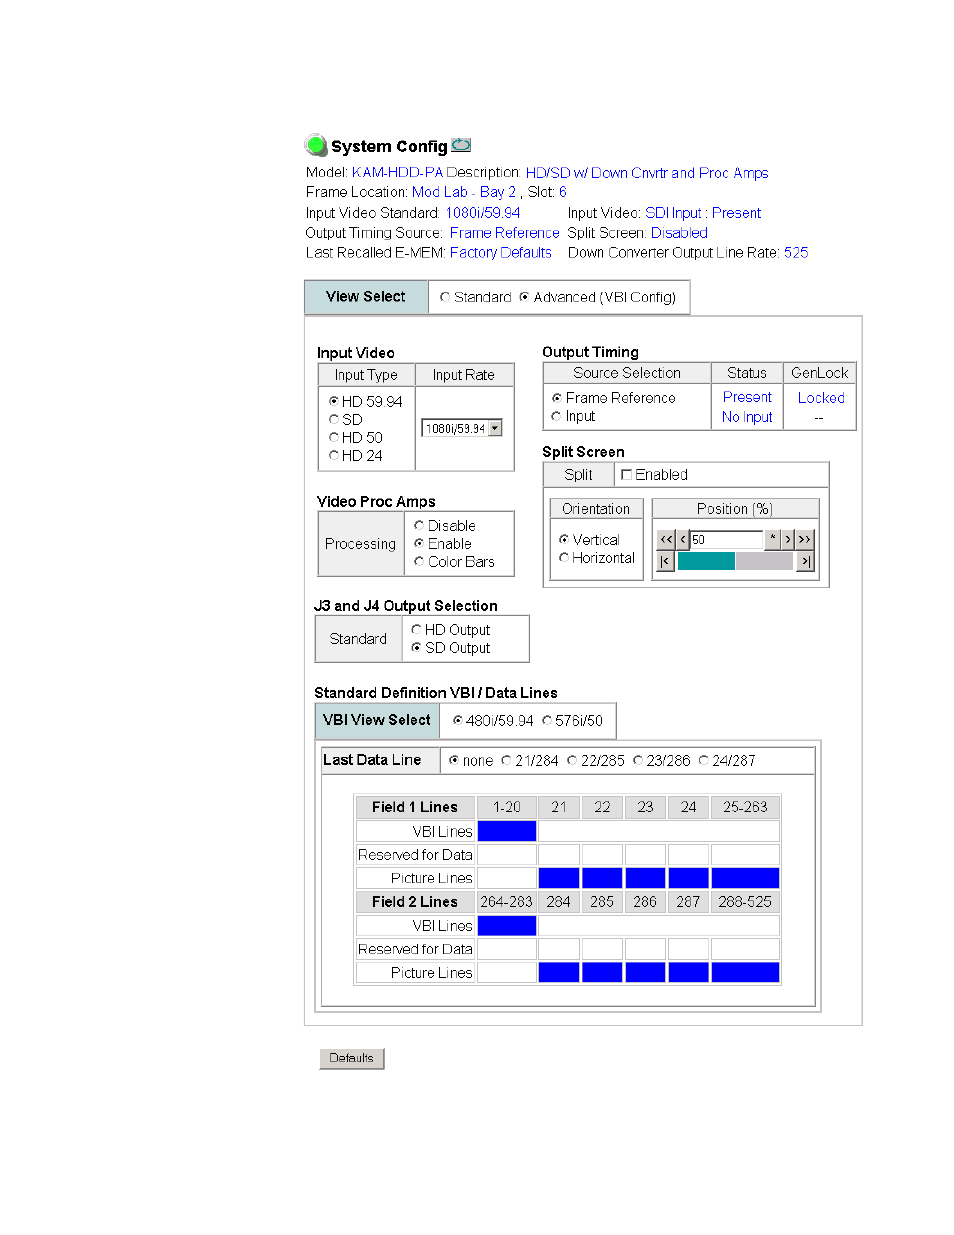Click the Locked GenLock status text
Image resolution: width=954 pixels, height=1235 pixels.
click(x=821, y=398)
